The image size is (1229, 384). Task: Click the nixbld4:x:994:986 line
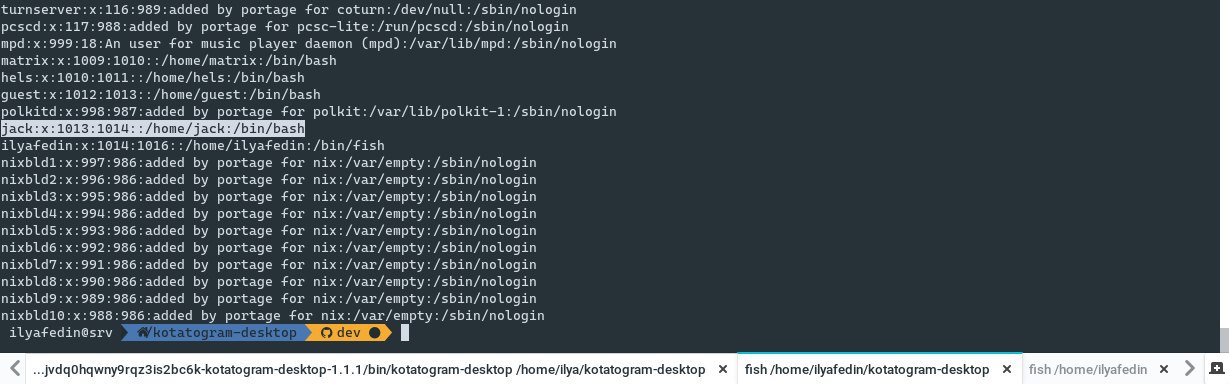pos(268,213)
